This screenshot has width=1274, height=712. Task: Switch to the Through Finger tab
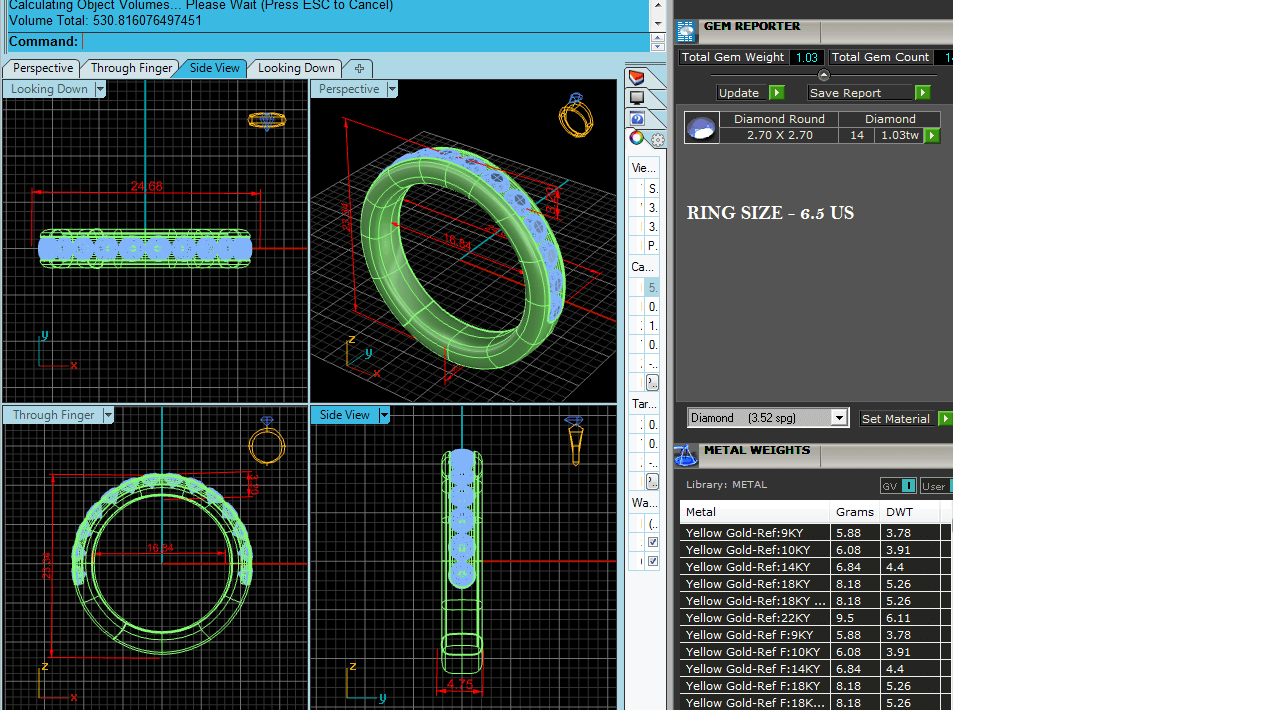131,68
